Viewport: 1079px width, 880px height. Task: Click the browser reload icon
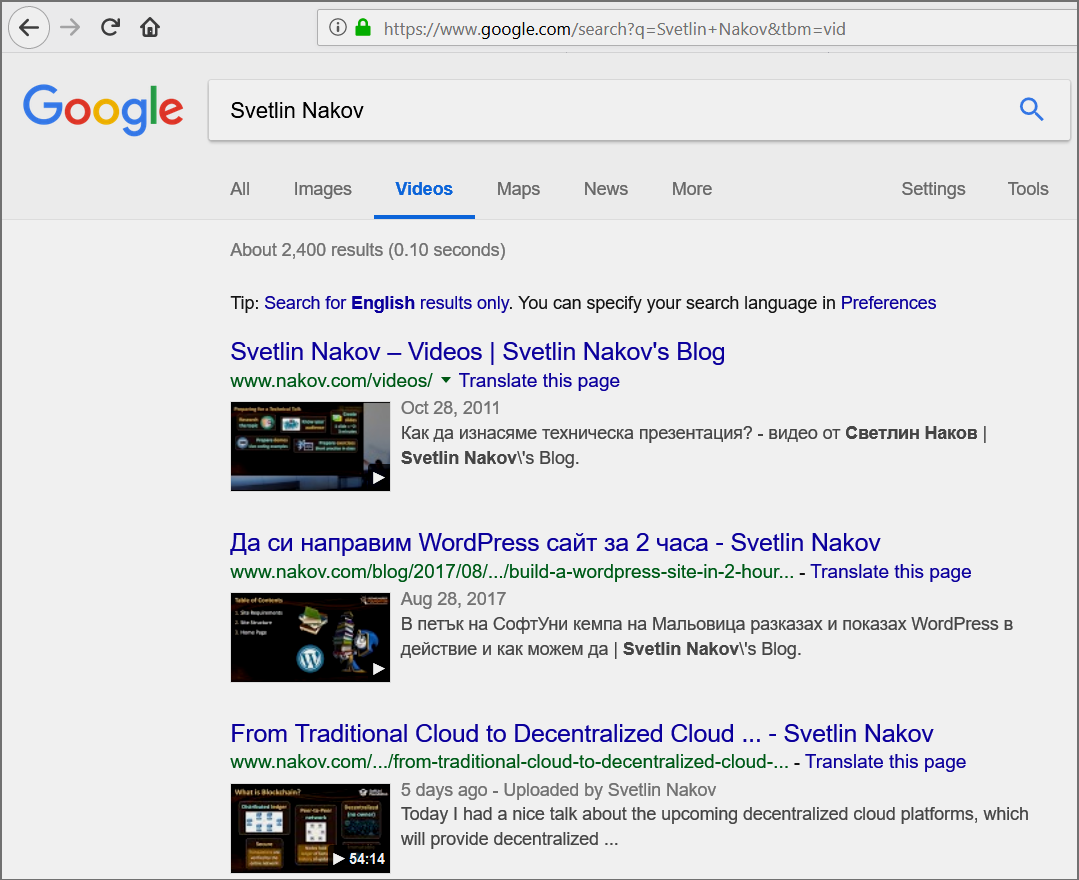(110, 27)
